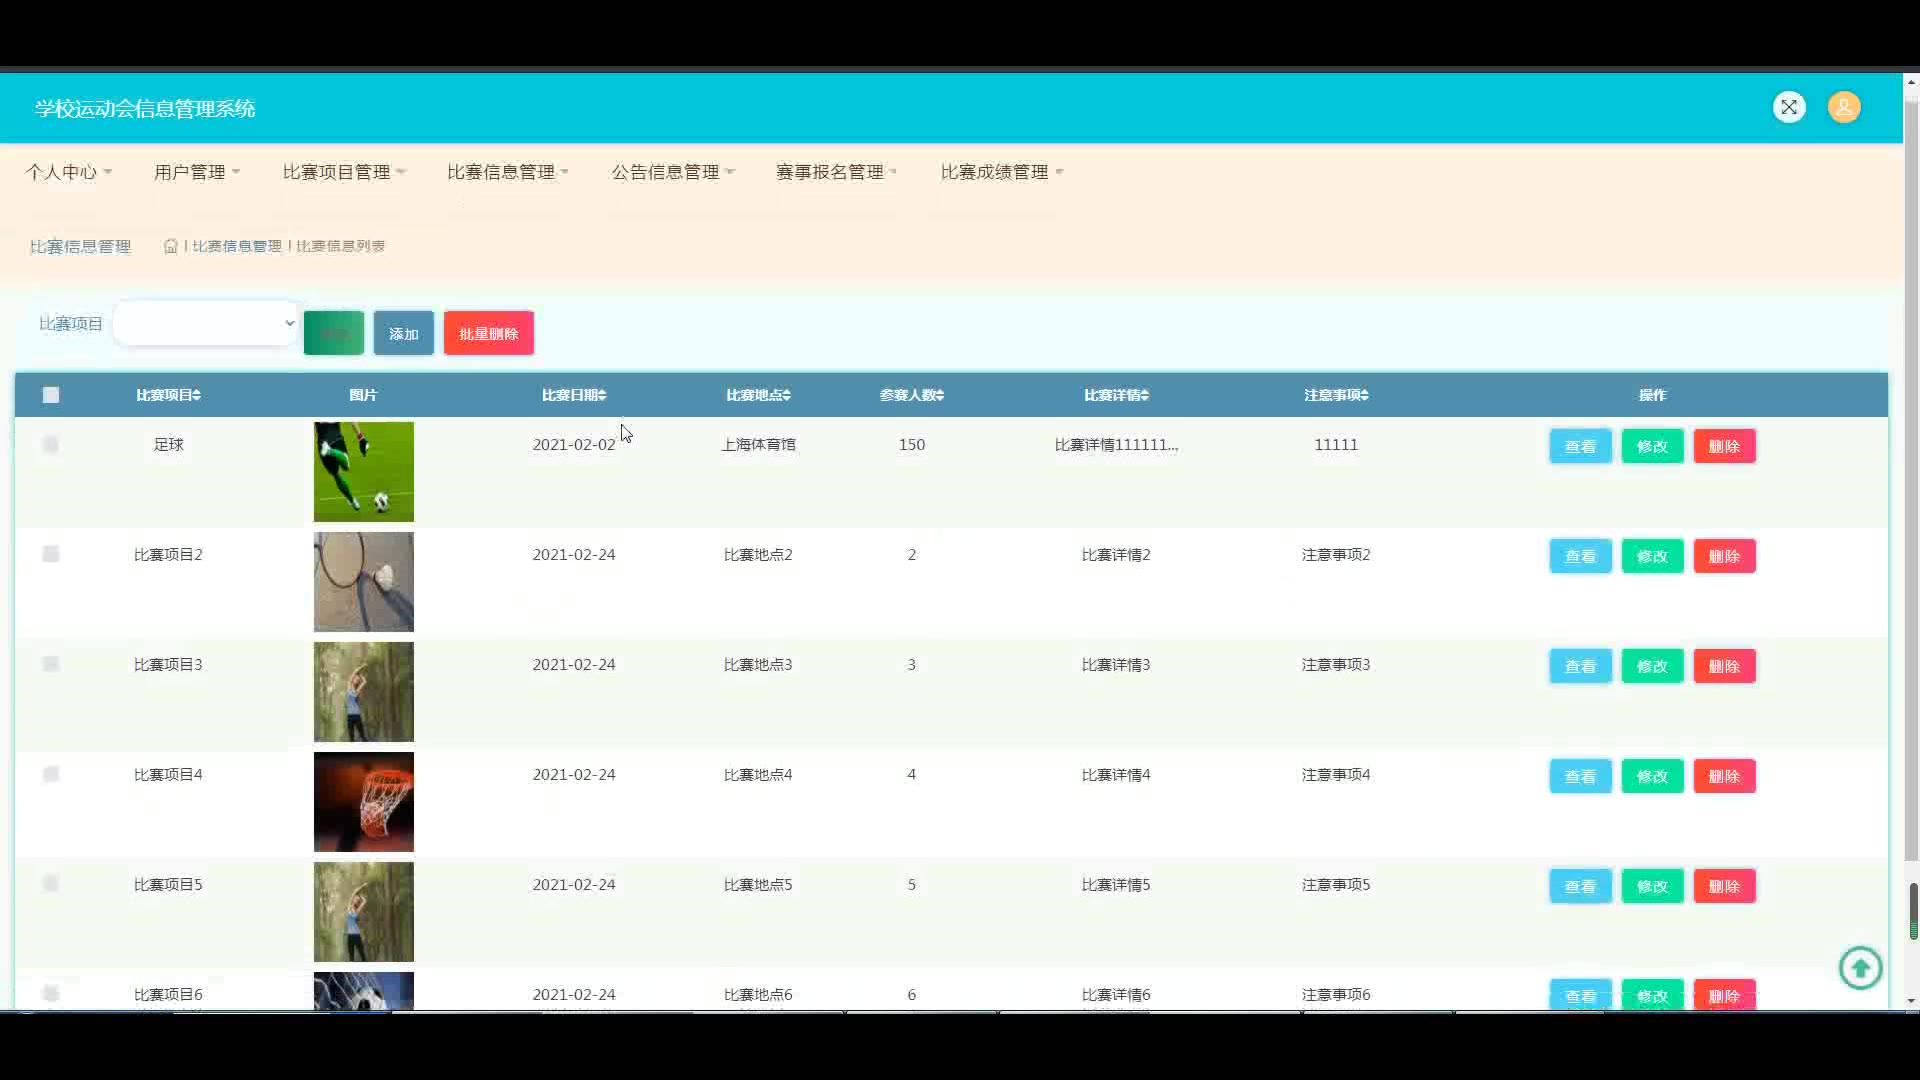
Task: Click the 150 participants cell
Action: [x=912, y=445]
